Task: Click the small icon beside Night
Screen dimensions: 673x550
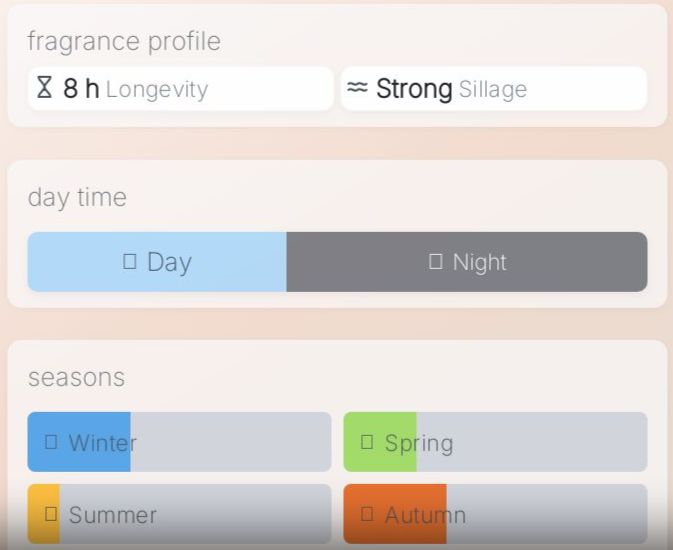Action: (x=435, y=261)
